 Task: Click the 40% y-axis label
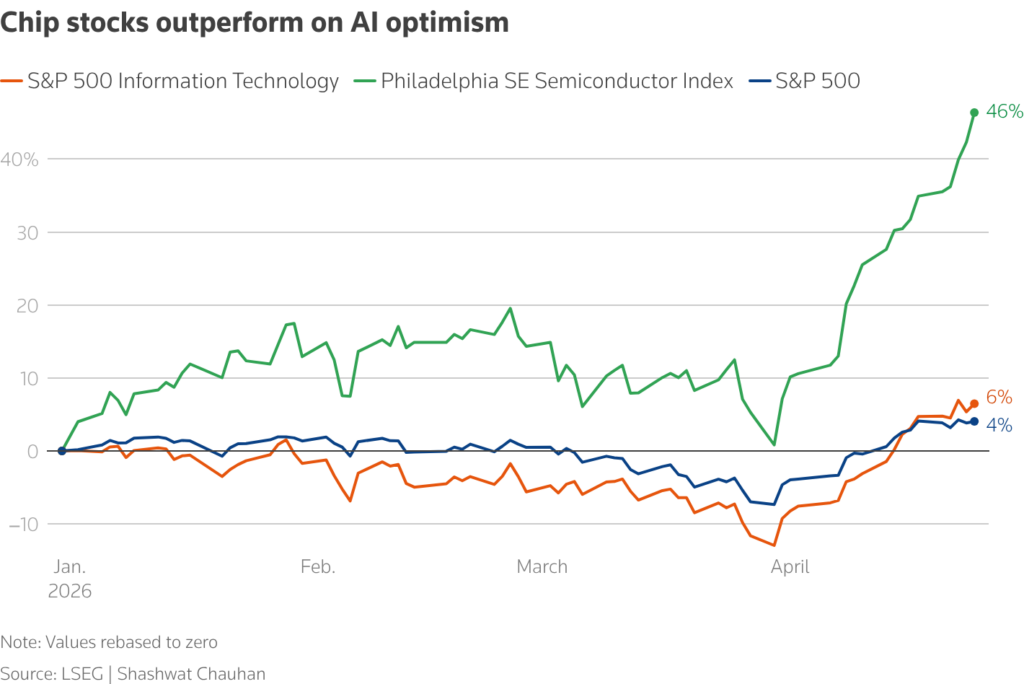[x=20, y=159]
